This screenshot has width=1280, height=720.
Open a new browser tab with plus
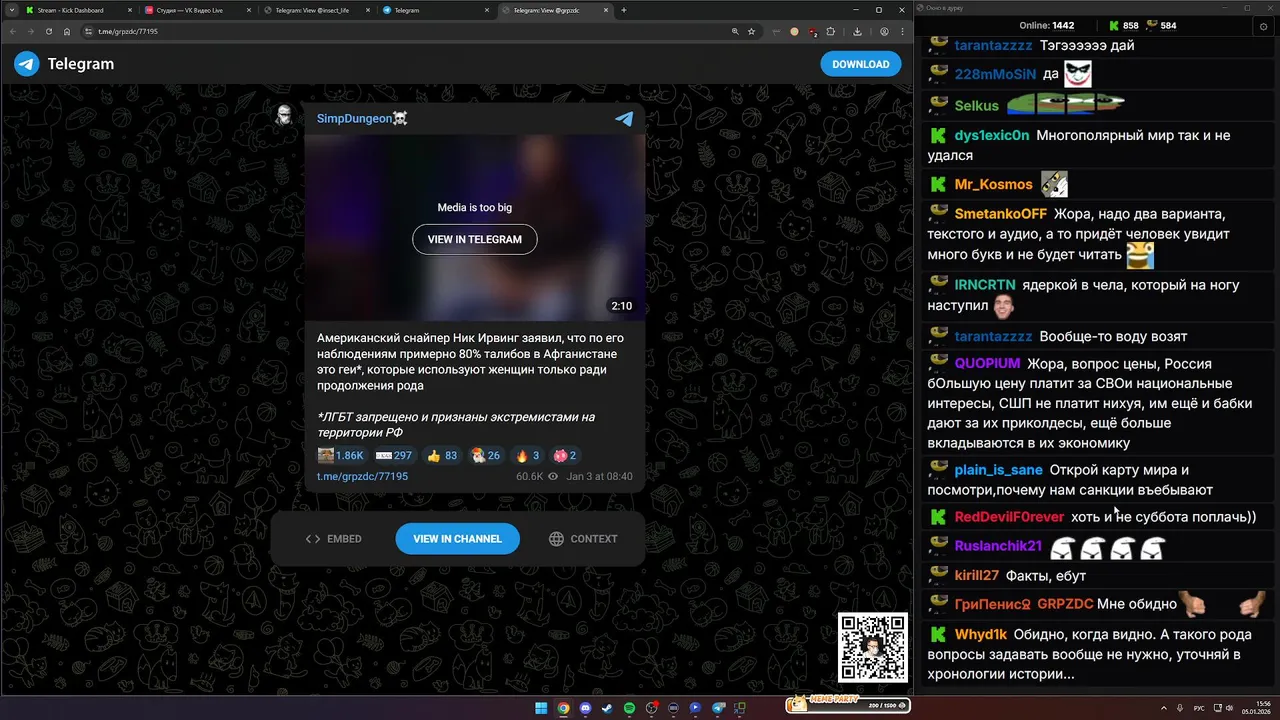(624, 10)
